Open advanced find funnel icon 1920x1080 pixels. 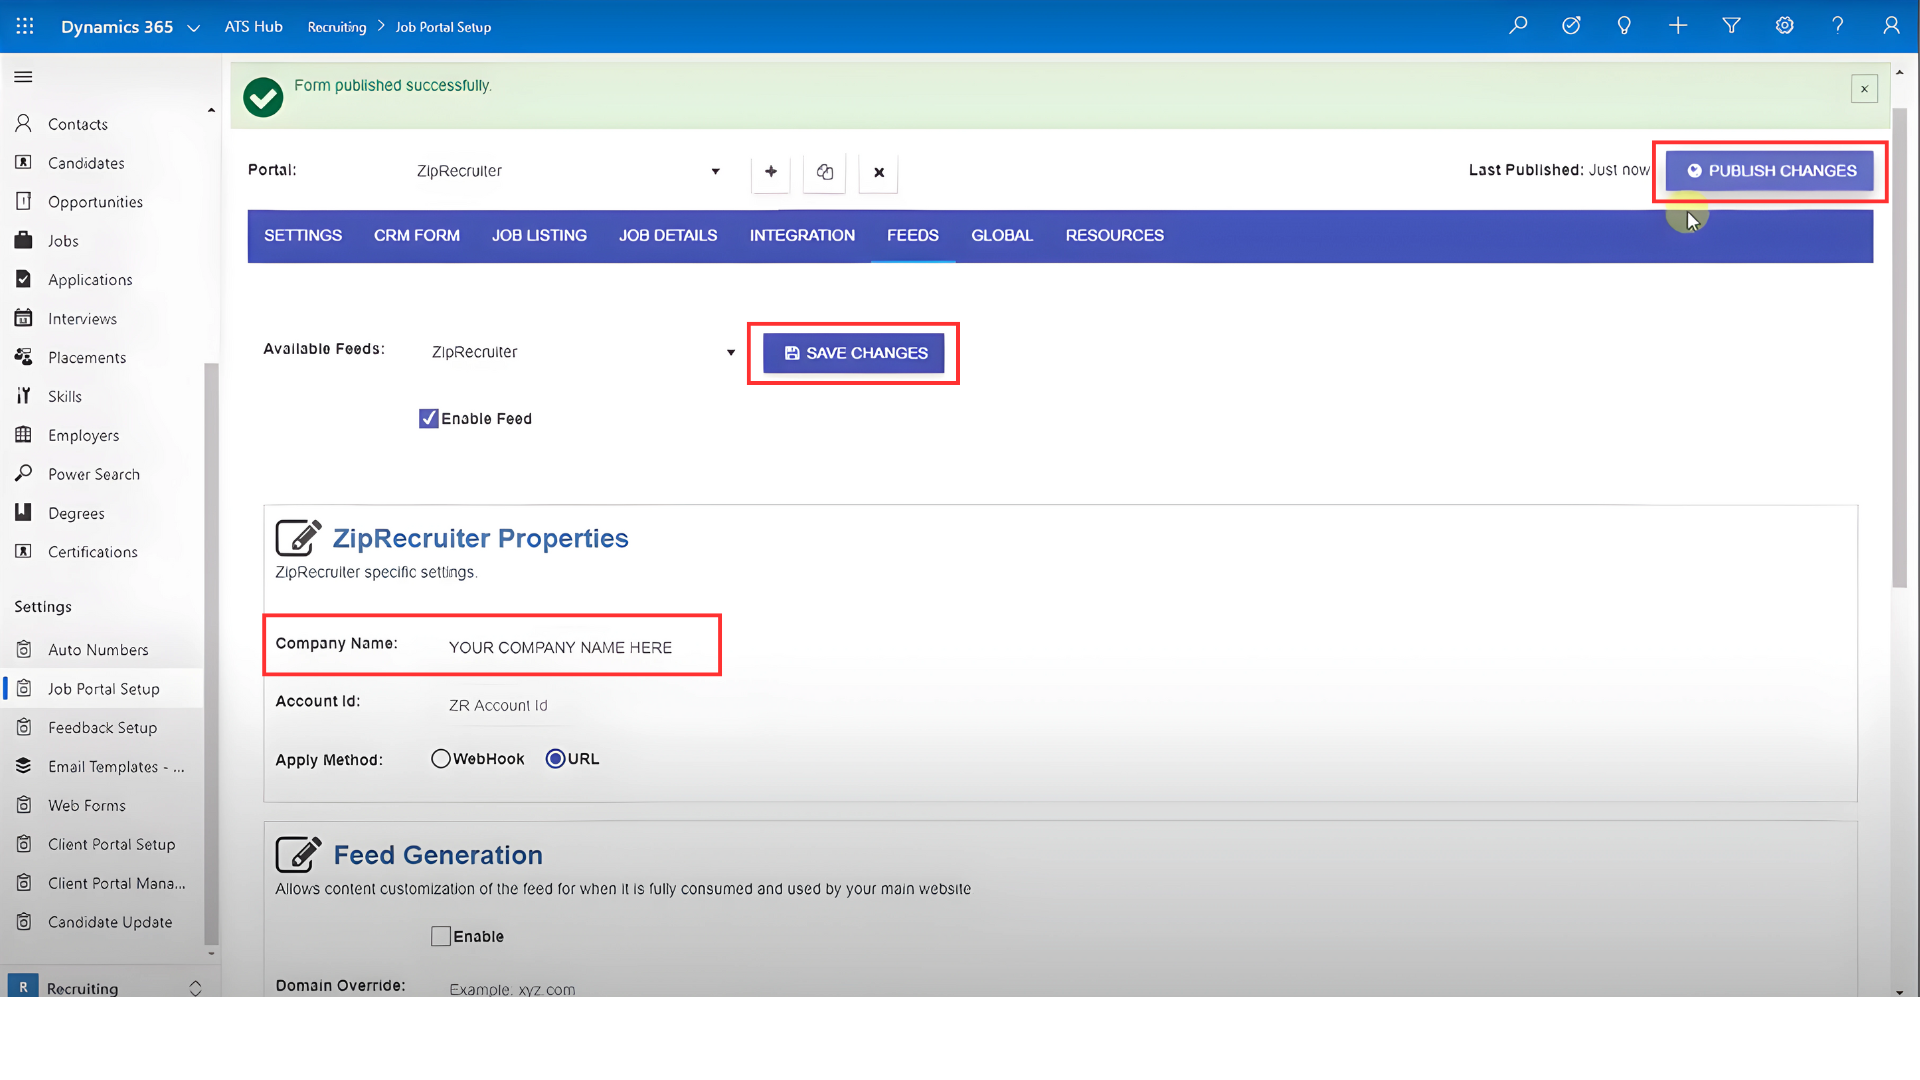(x=1731, y=26)
